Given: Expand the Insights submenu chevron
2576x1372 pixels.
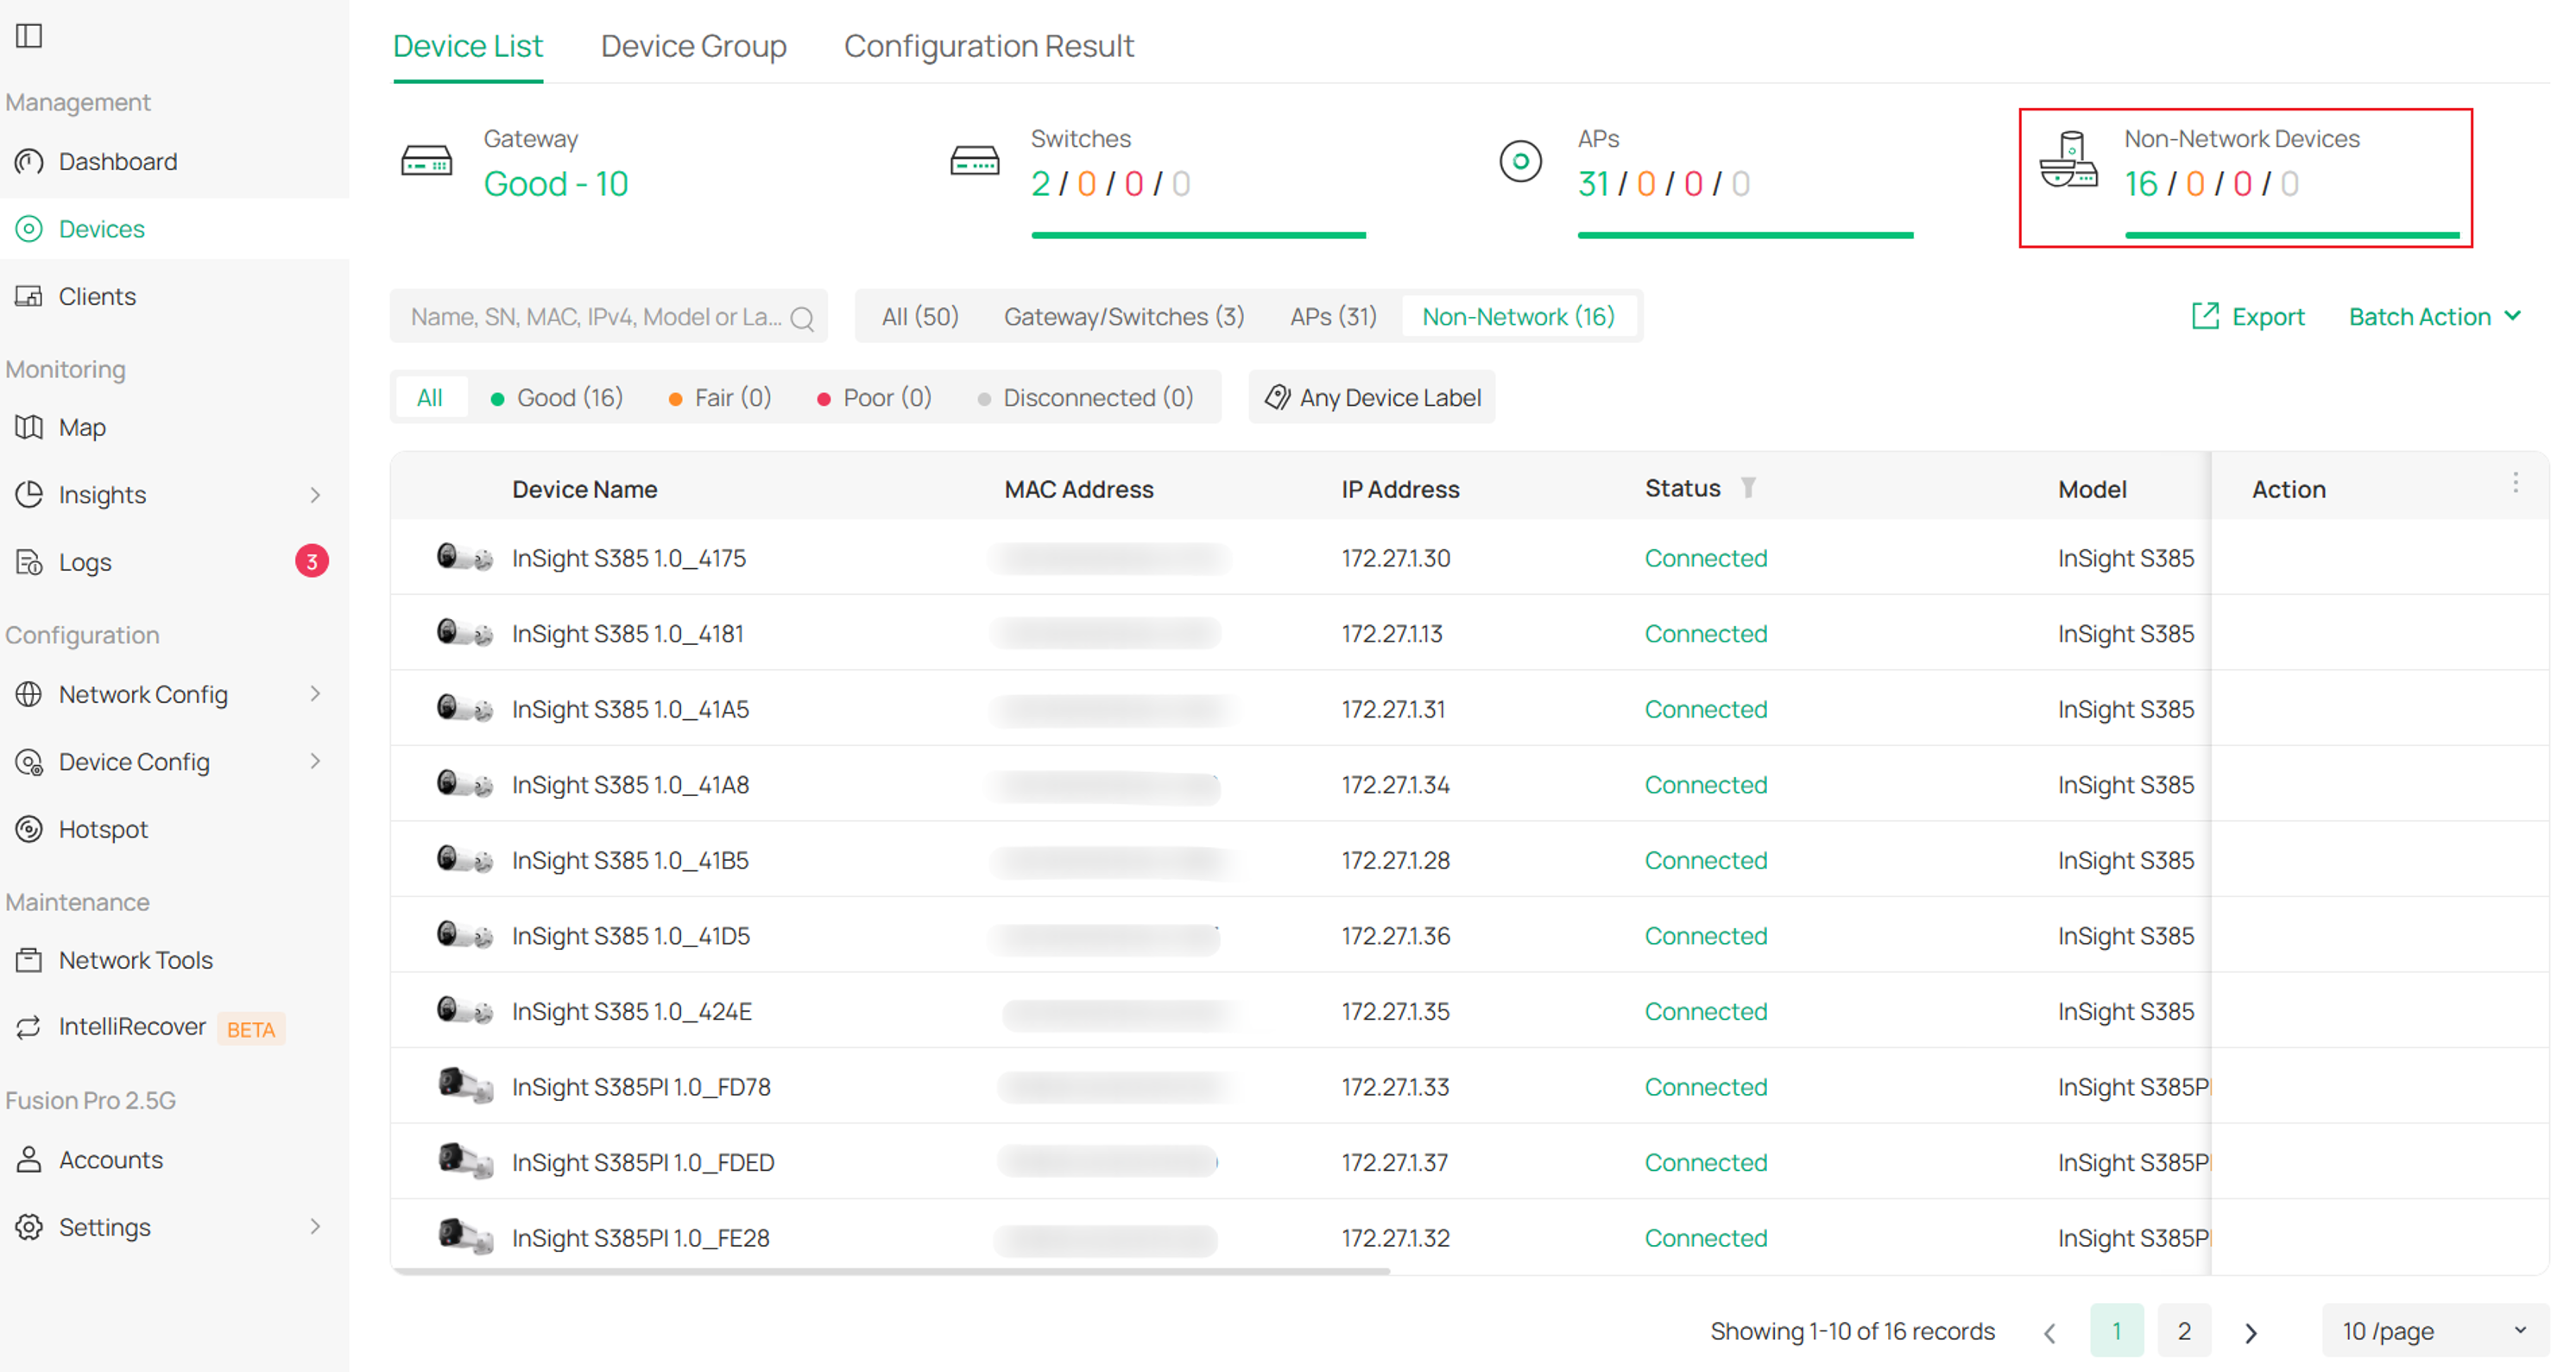Looking at the screenshot, I should 315,495.
